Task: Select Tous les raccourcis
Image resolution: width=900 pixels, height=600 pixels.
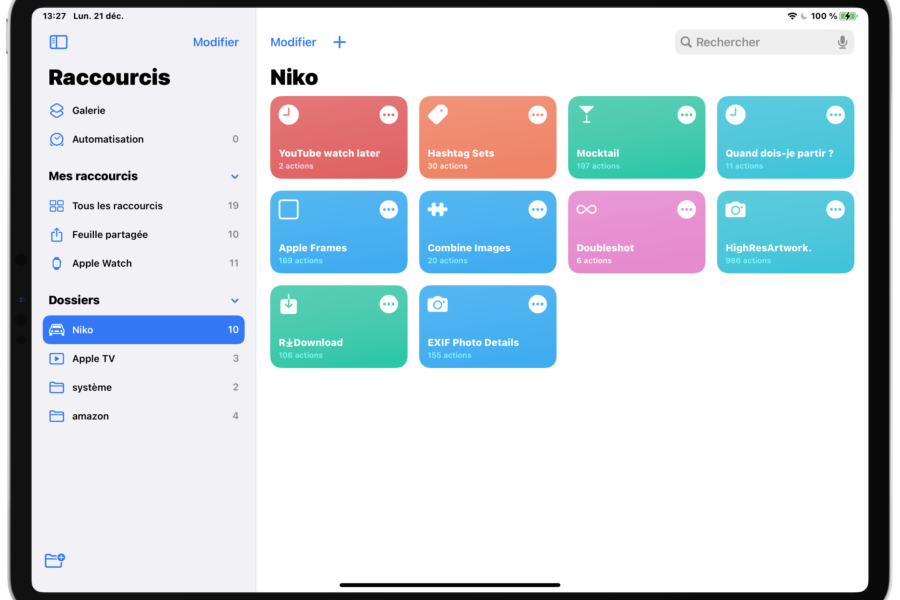Action: click(x=143, y=206)
